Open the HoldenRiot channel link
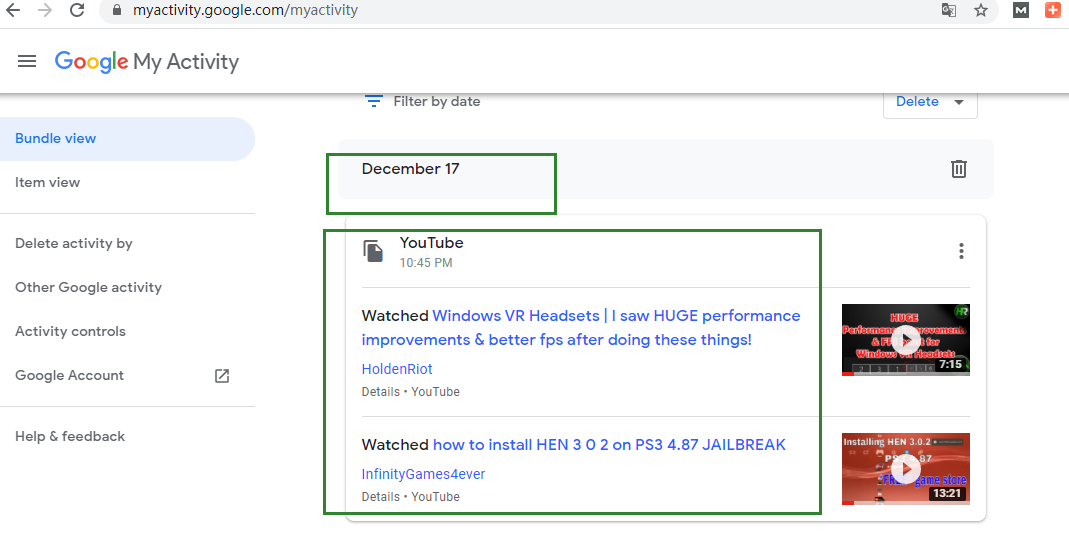 click(397, 369)
